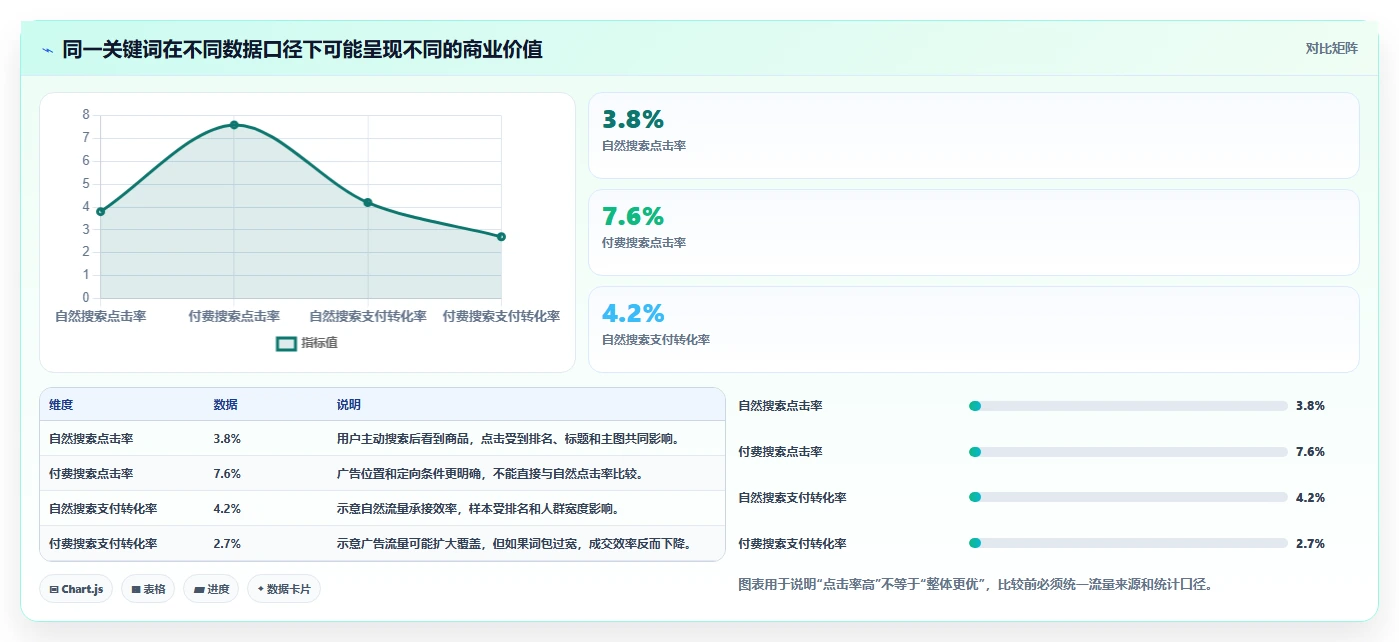This screenshot has height=642, width=1399.
Task: Click the 指标值 legend label
Action: (320, 343)
